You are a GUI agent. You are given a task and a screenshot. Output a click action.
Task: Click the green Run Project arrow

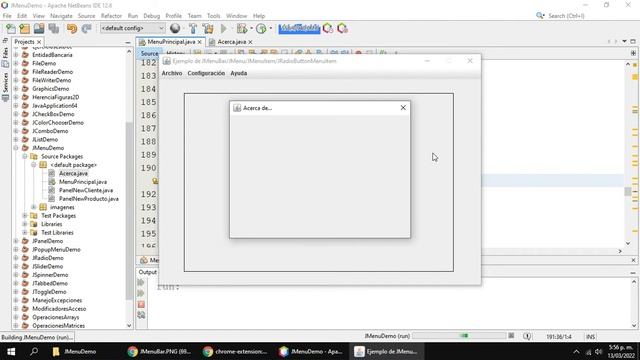click(224, 29)
